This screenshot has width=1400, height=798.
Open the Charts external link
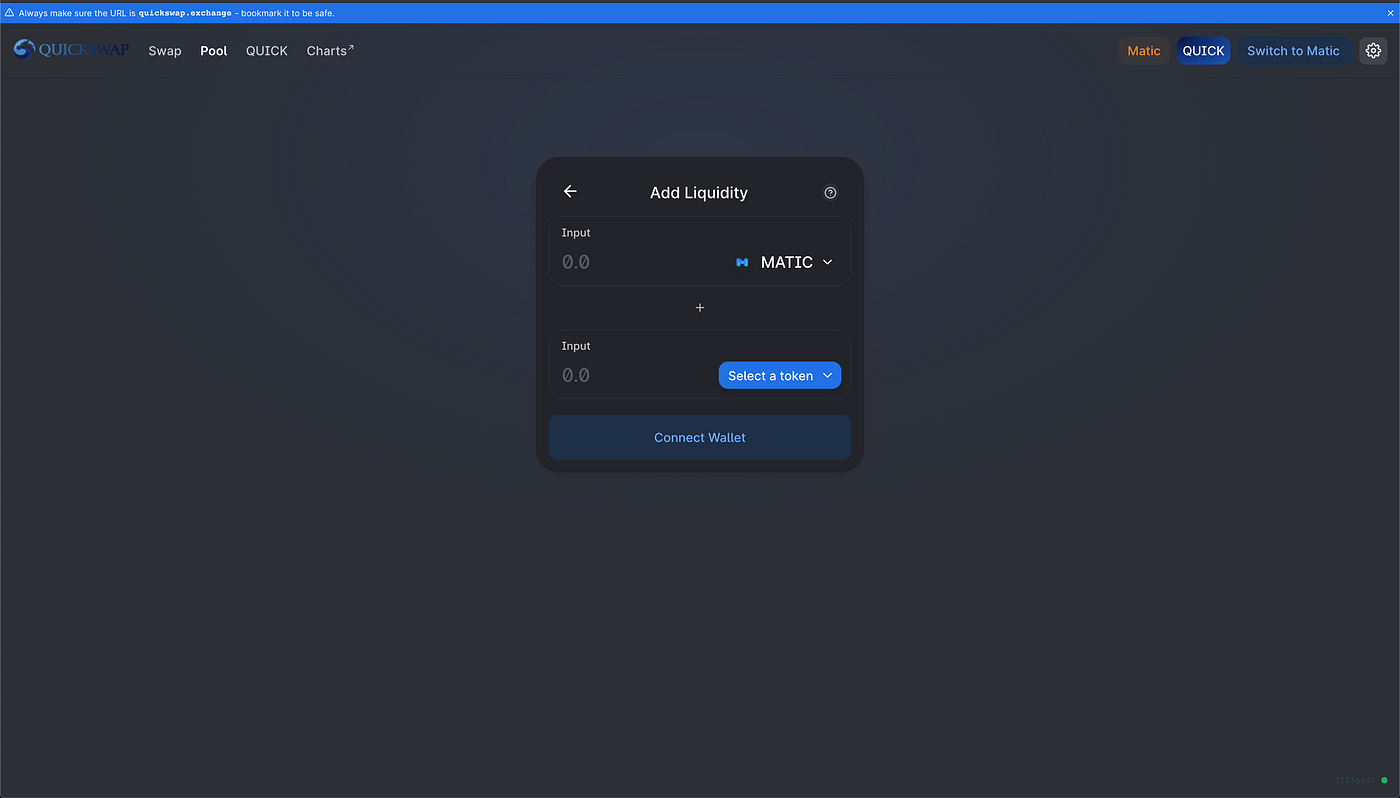tap(330, 50)
